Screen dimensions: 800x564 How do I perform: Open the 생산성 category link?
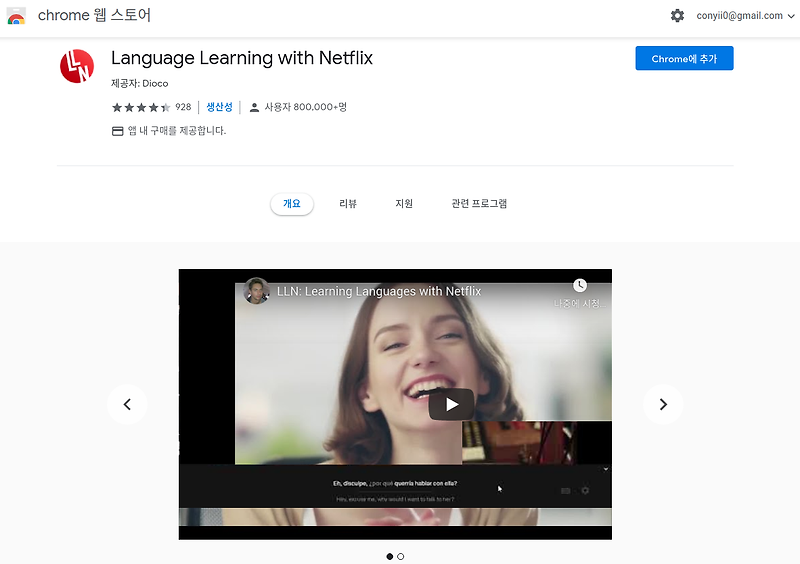(219, 107)
